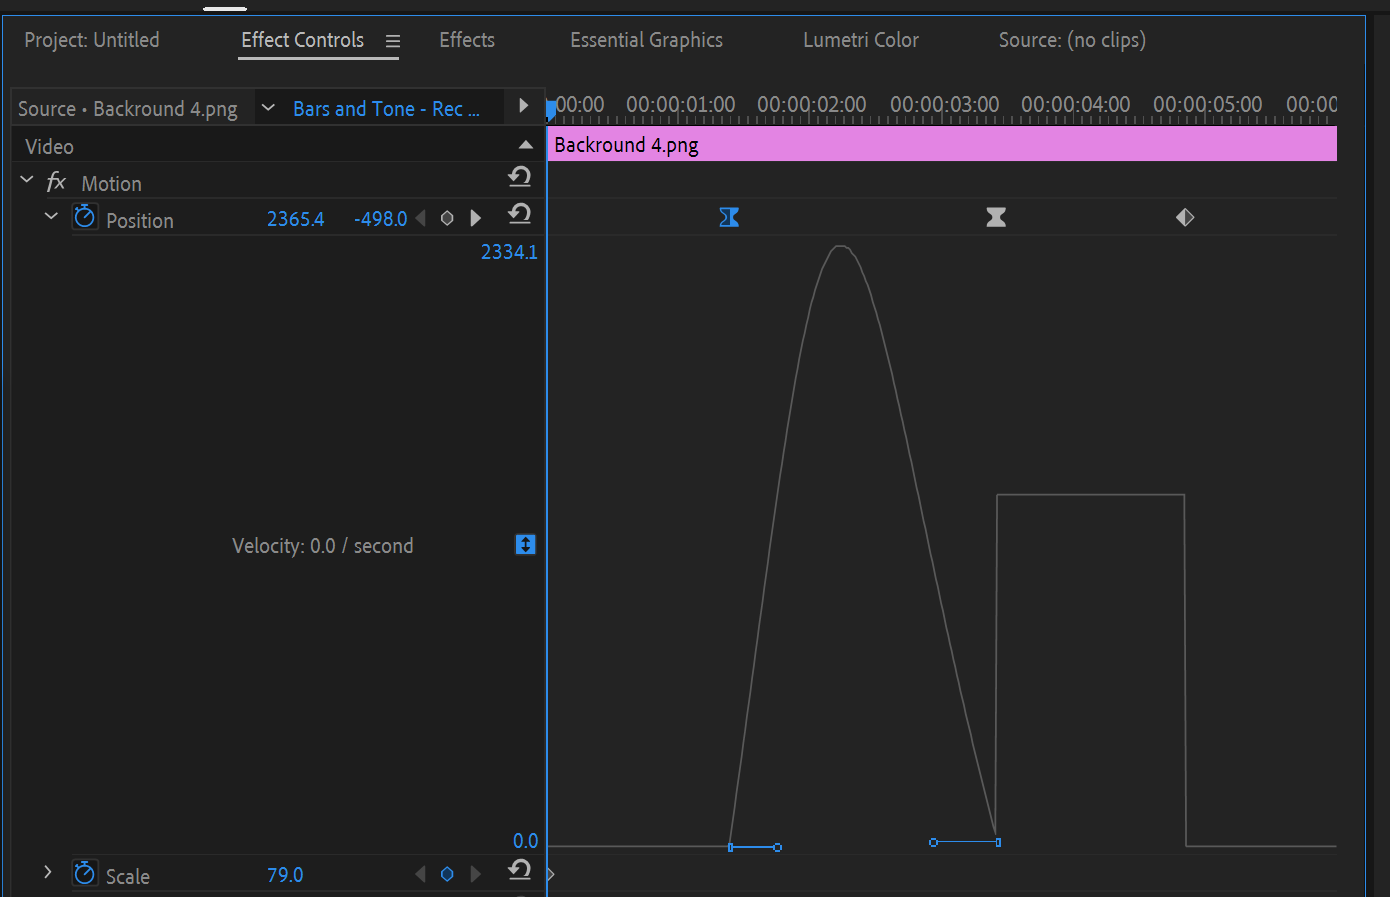This screenshot has height=897, width=1390.
Task: Reset the Scale parameter
Action: [x=519, y=871]
